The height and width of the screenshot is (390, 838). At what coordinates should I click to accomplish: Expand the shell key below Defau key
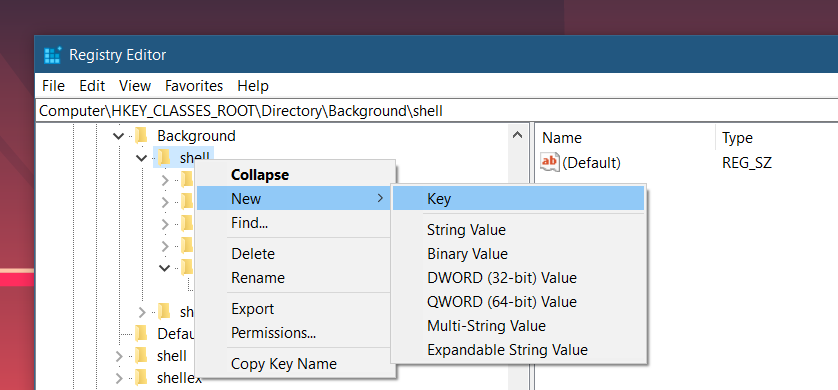click(119, 356)
